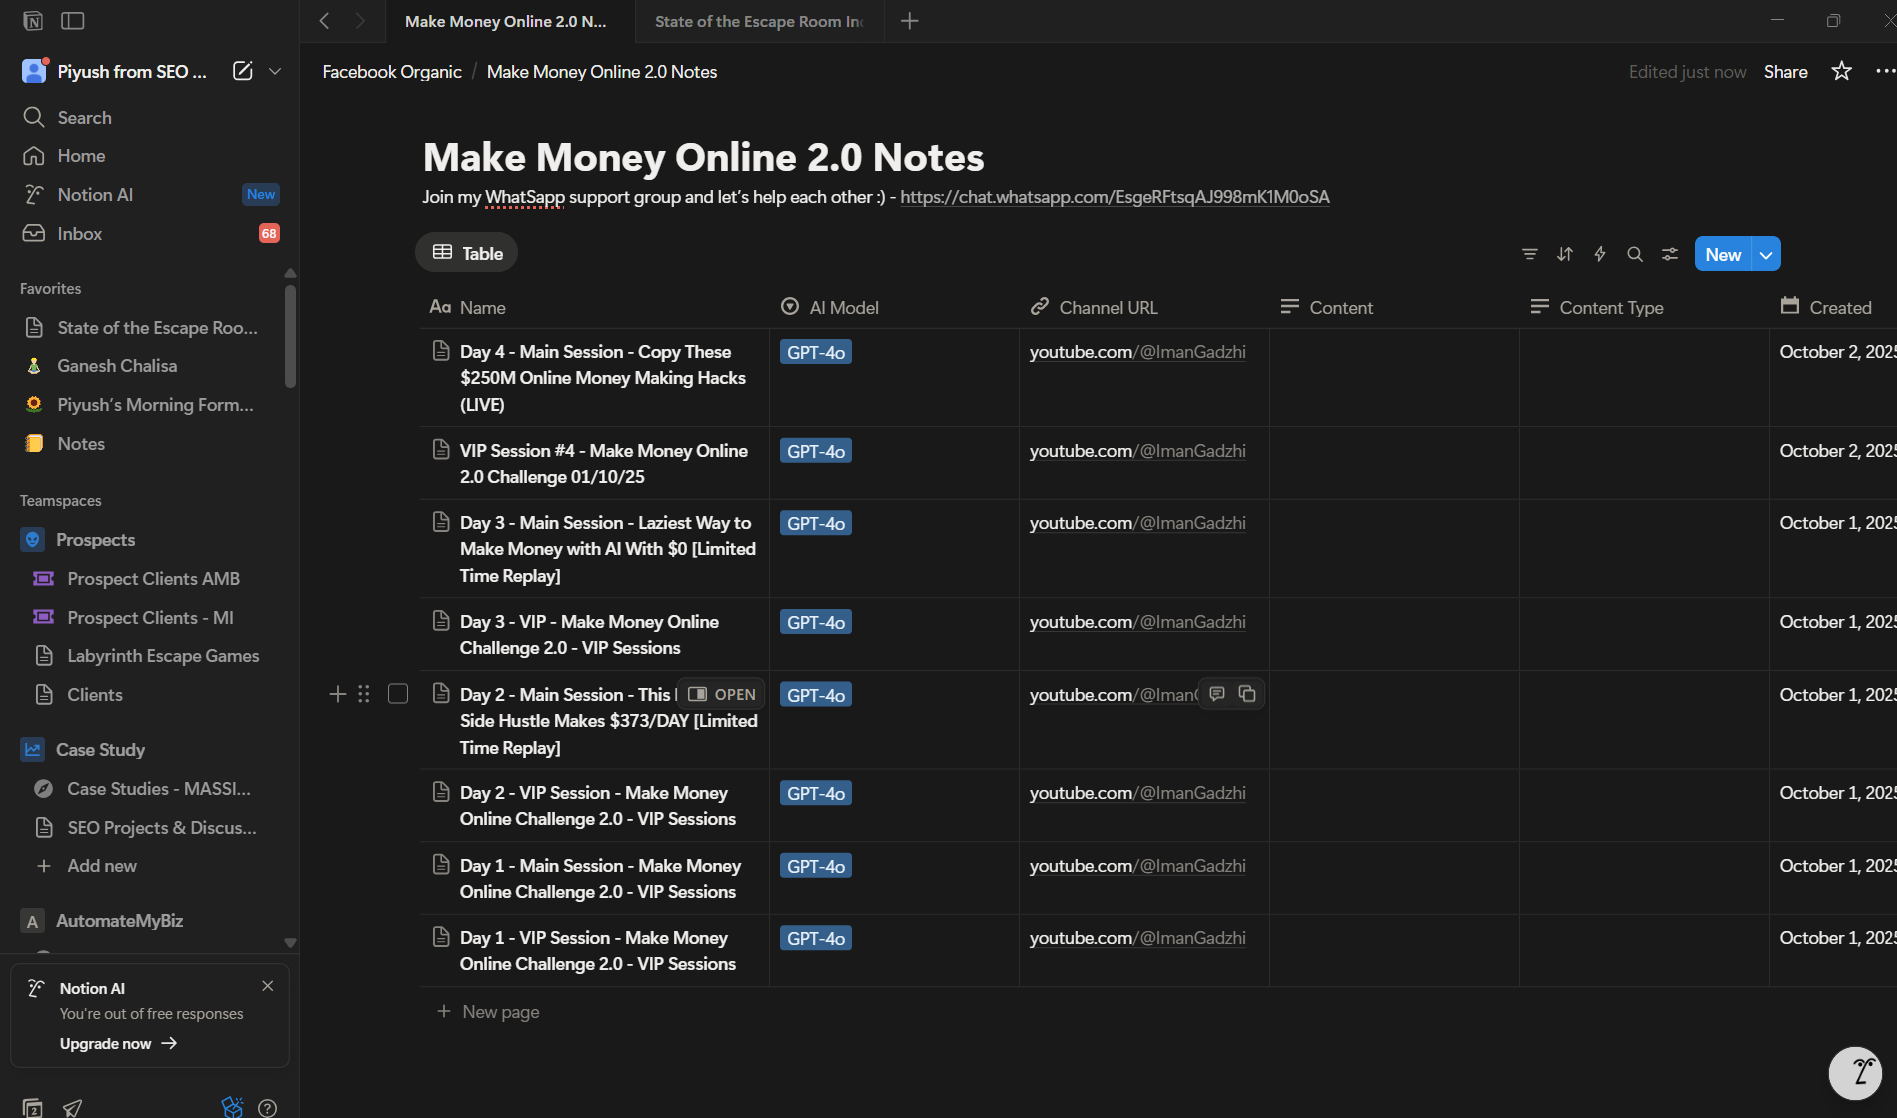This screenshot has width=1897, height=1118.
Task: Open Name column header menu
Action: pos(594,307)
